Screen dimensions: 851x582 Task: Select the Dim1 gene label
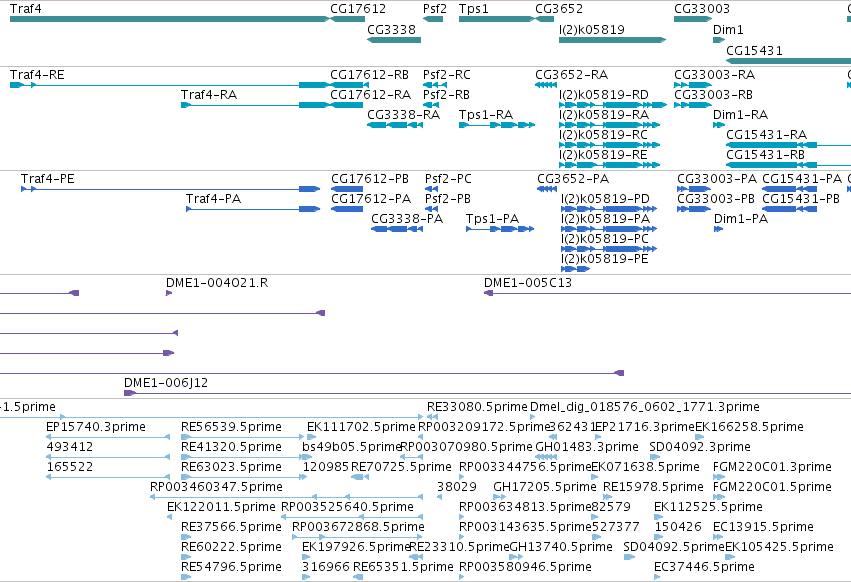728,29
